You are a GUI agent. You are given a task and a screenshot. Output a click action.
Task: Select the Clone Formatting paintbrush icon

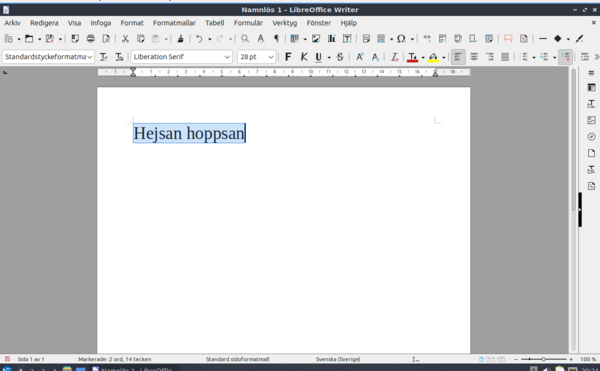(x=180, y=39)
